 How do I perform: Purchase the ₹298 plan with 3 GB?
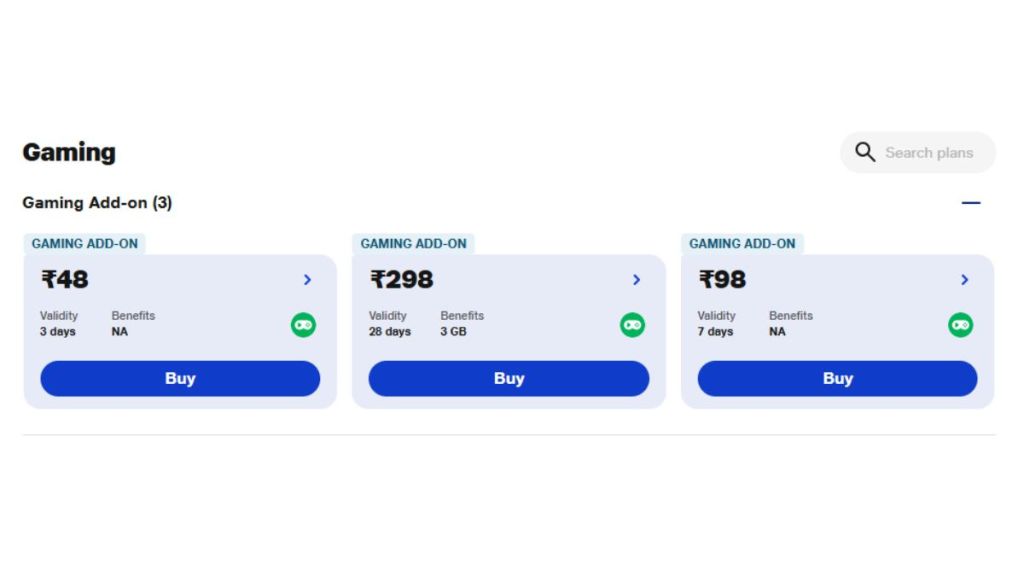point(509,378)
